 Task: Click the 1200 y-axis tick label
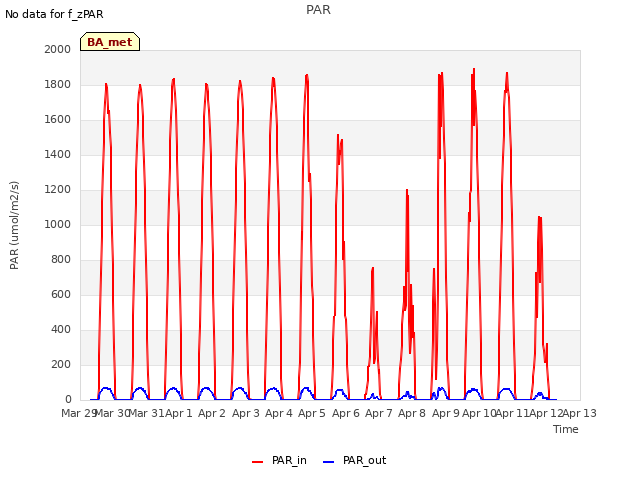coord(58,189)
